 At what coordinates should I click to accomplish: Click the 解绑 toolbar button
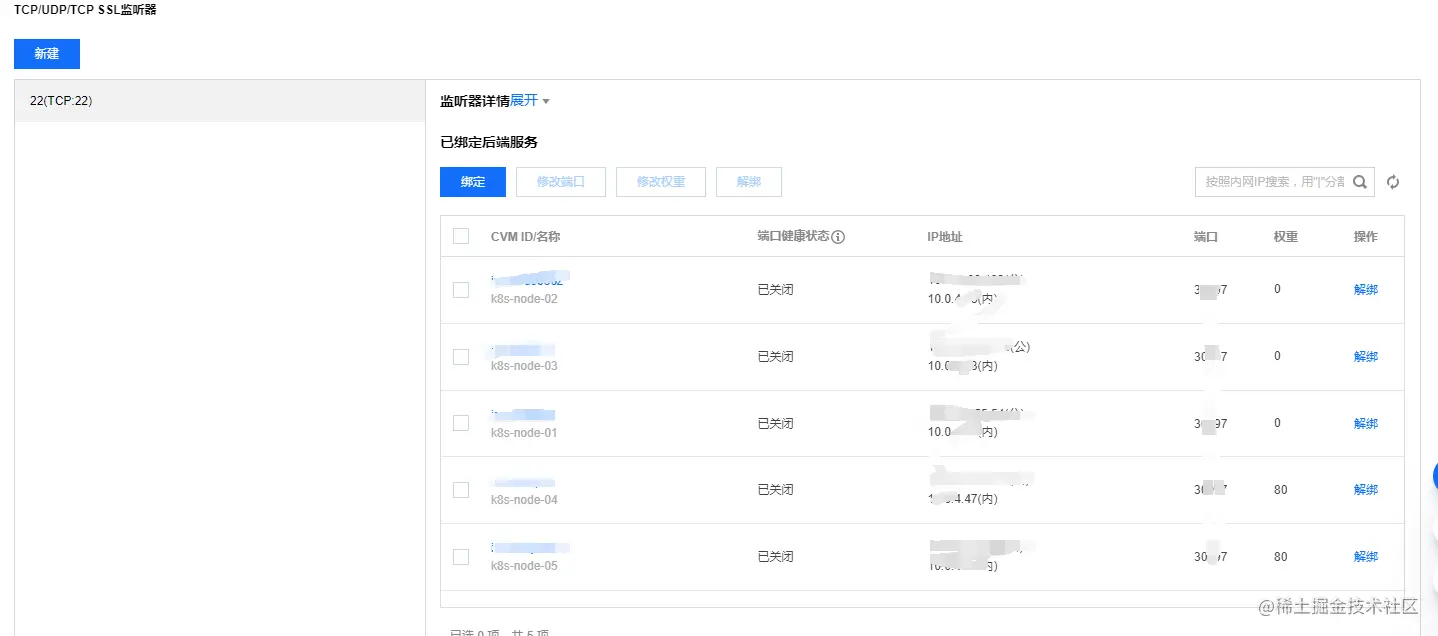point(749,182)
